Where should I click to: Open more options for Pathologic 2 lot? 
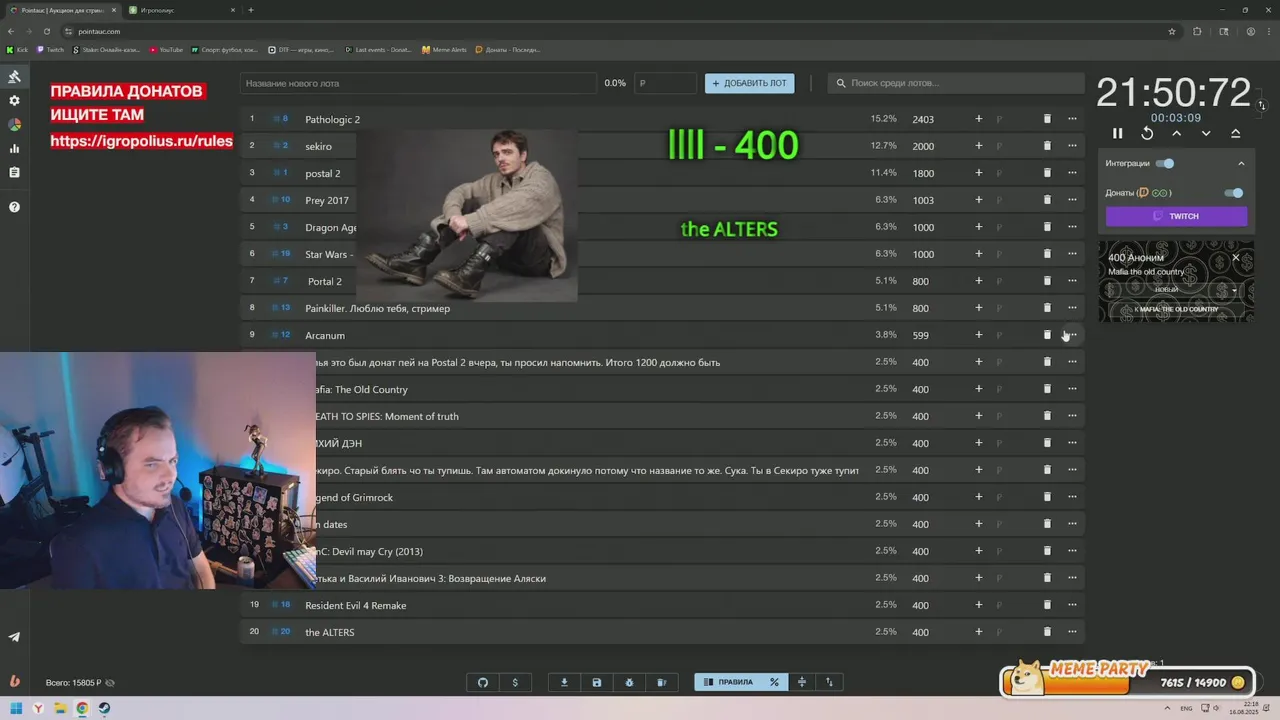coord(1072,119)
